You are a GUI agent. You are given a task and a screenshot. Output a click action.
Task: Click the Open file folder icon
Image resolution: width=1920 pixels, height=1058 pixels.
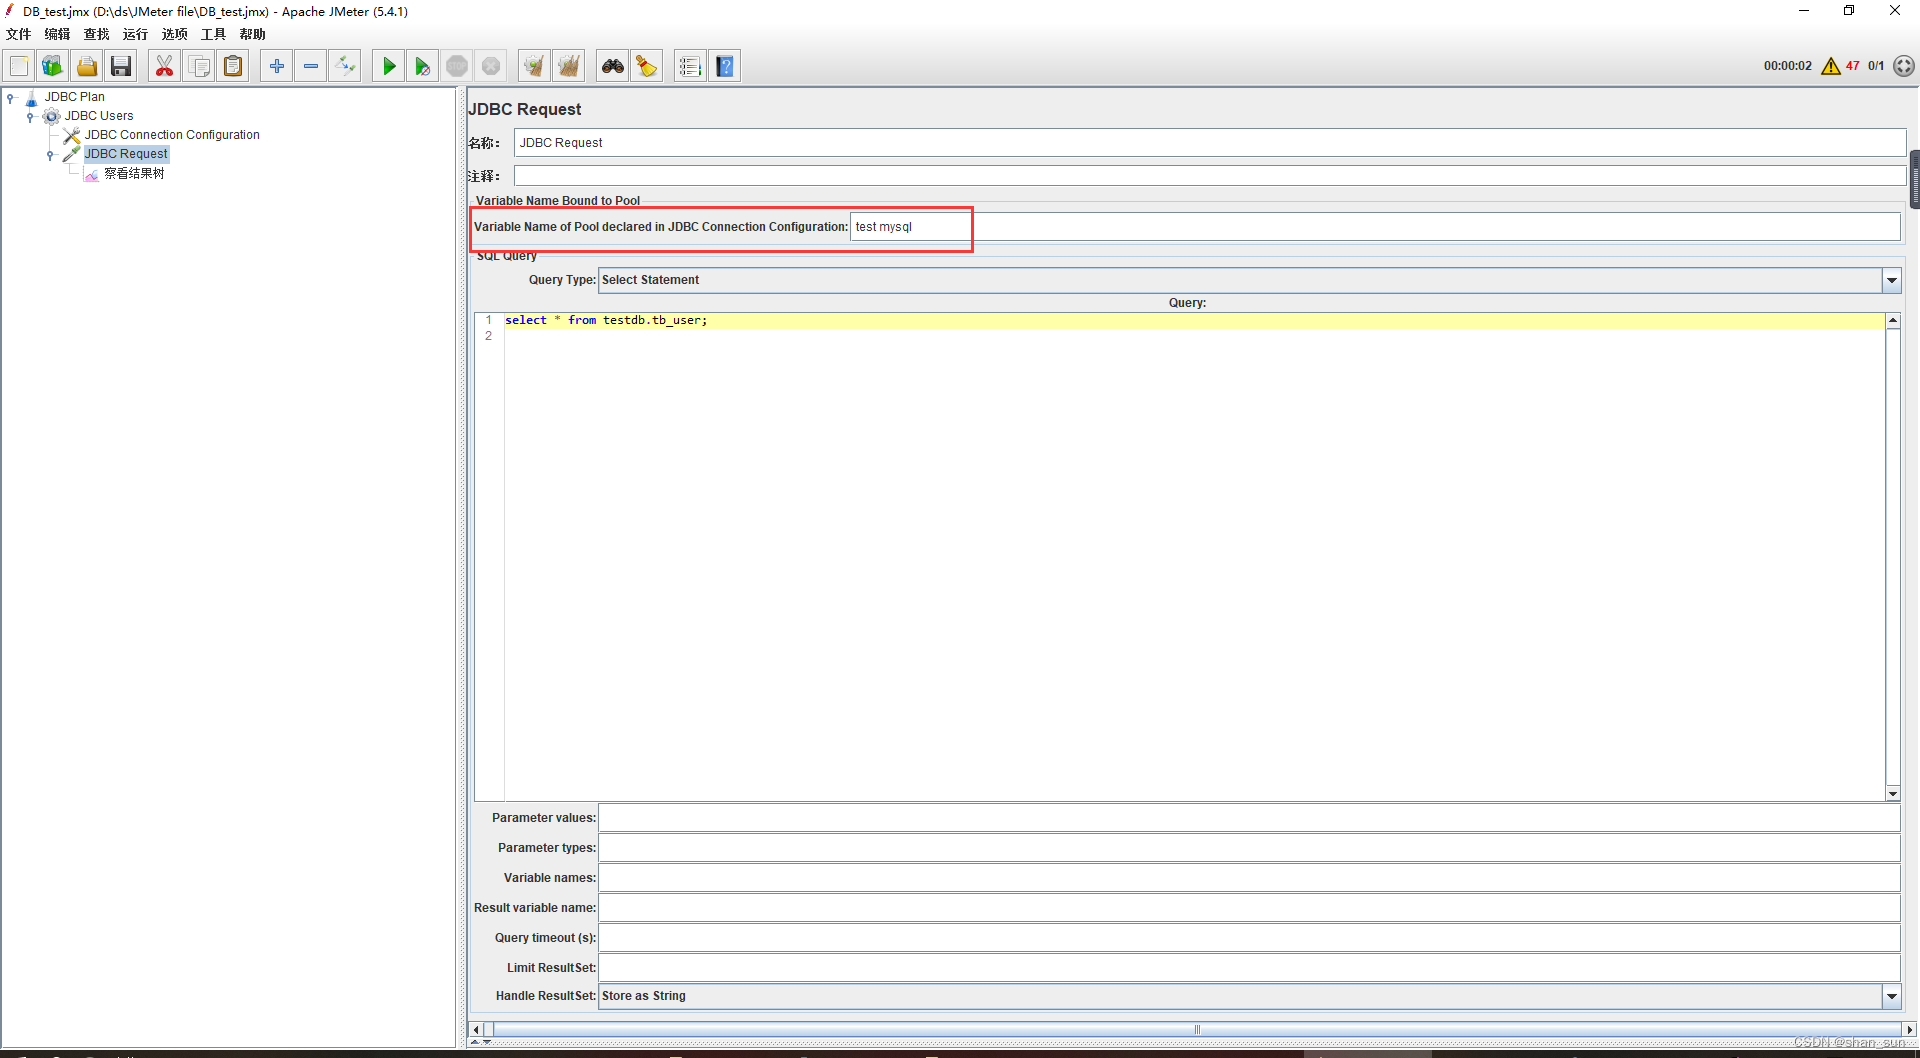[x=87, y=66]
